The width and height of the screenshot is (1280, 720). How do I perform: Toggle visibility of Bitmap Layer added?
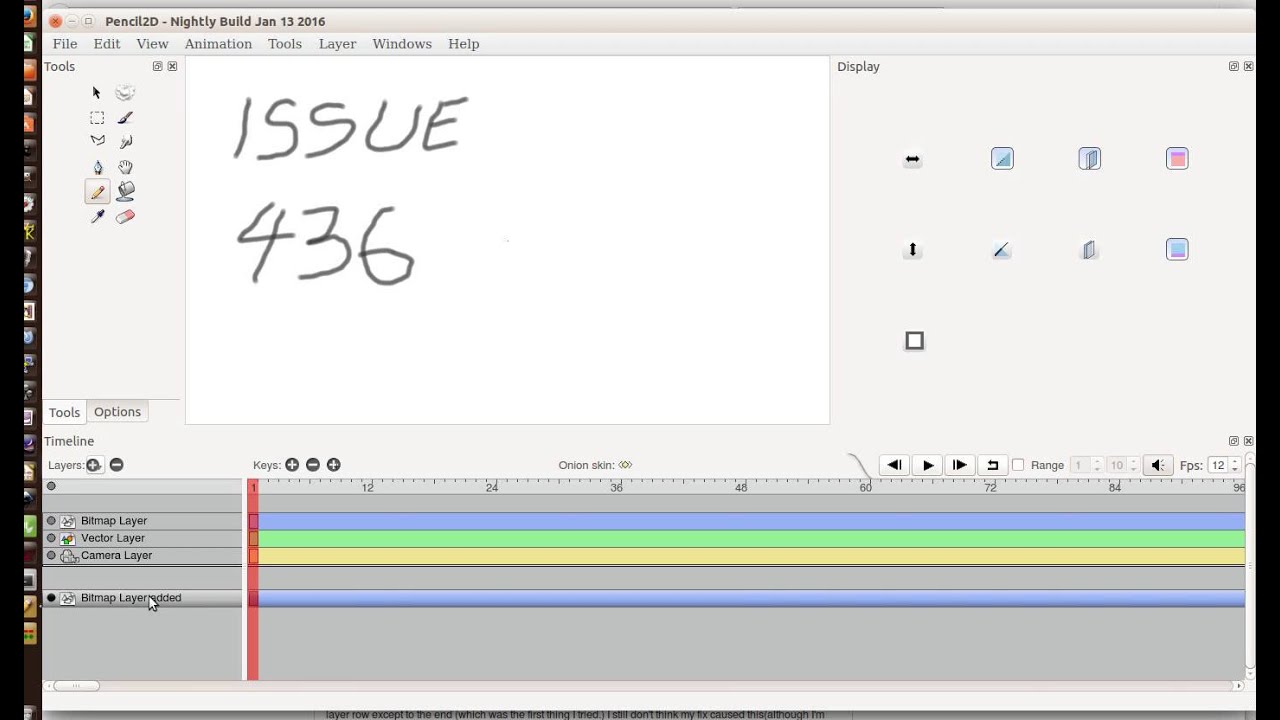click(x=51, y=598)
